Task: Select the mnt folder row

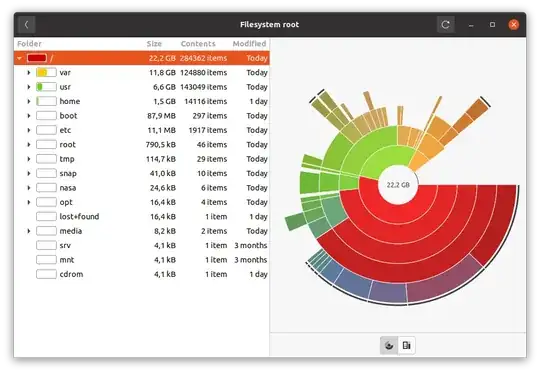Action: coord(142,260)
